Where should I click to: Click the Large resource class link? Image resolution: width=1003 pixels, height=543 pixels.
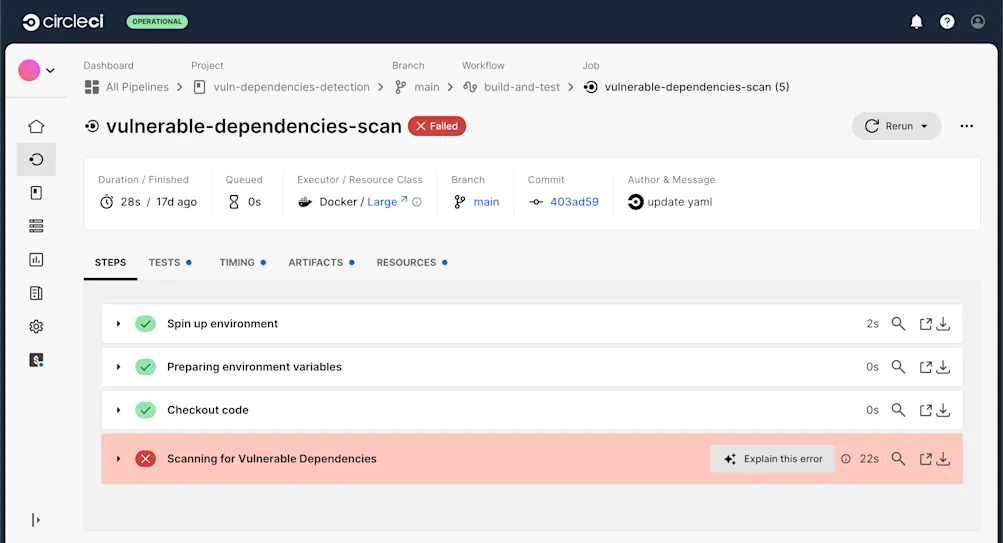[387, 202]
